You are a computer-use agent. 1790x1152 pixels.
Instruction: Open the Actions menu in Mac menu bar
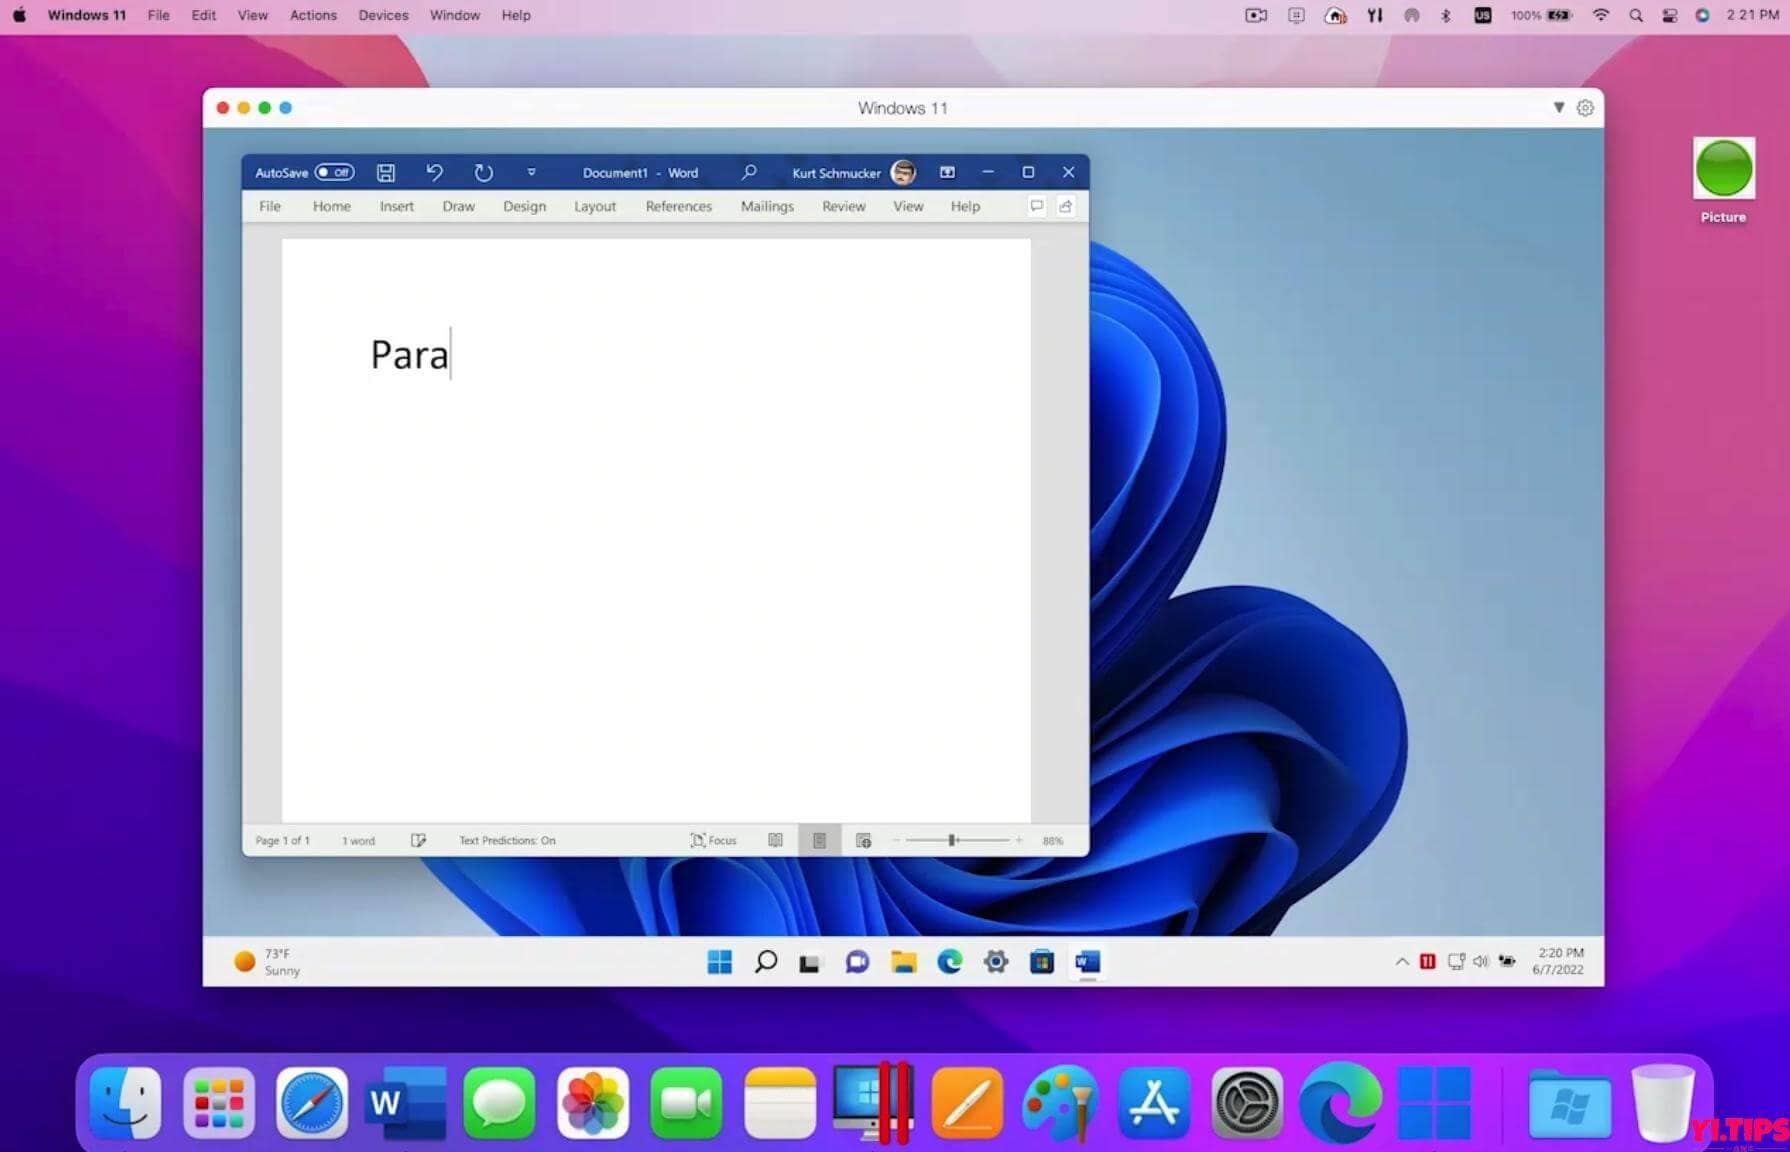pyautogui.click(x=313, y=15)
